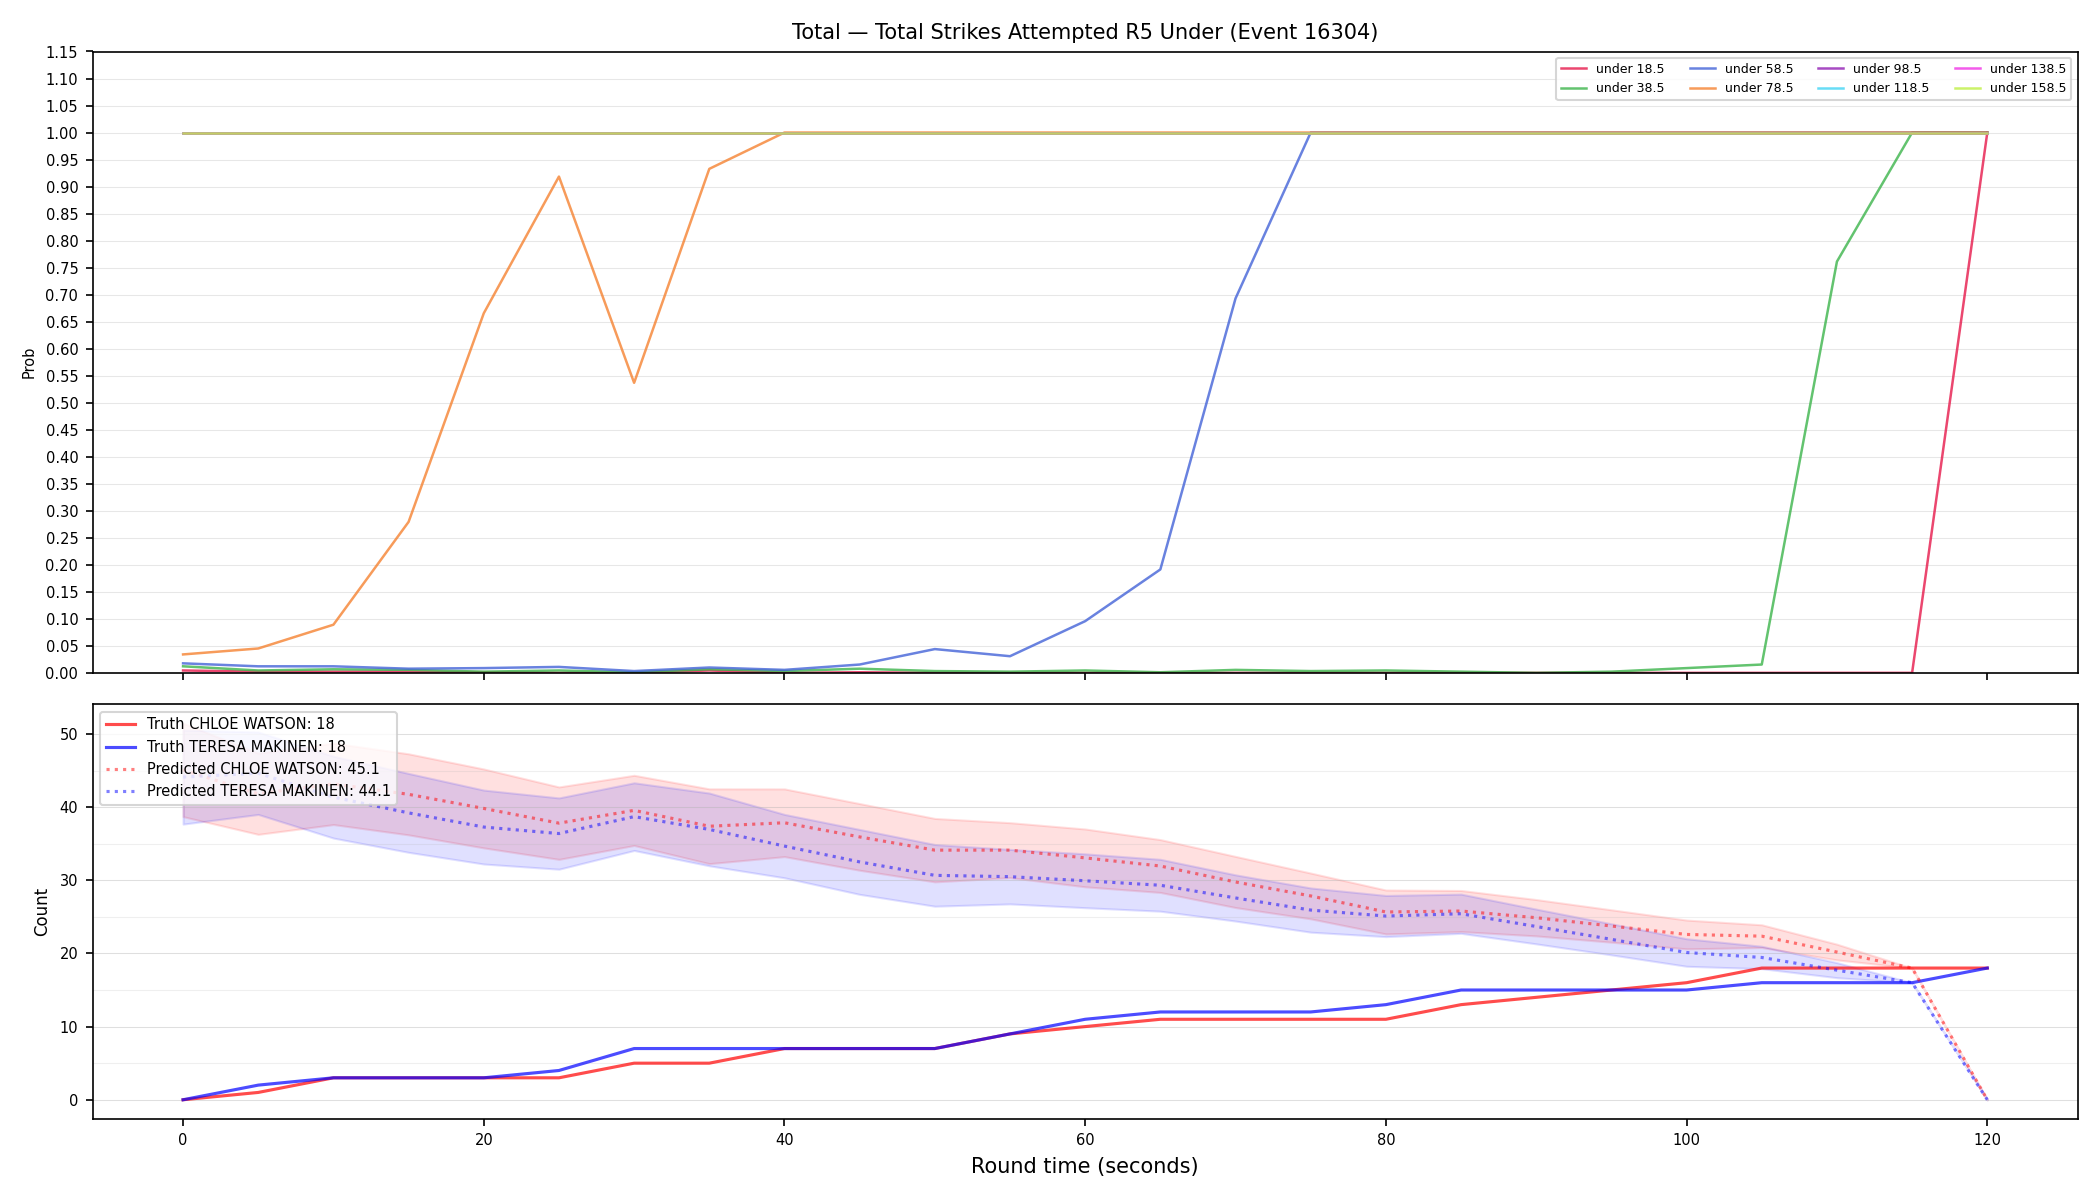The width and height of the screenshot is (2100, 1200).
Task: Click the orange curve's dip at 30 seconds
Action: click(x=634, y=383)
